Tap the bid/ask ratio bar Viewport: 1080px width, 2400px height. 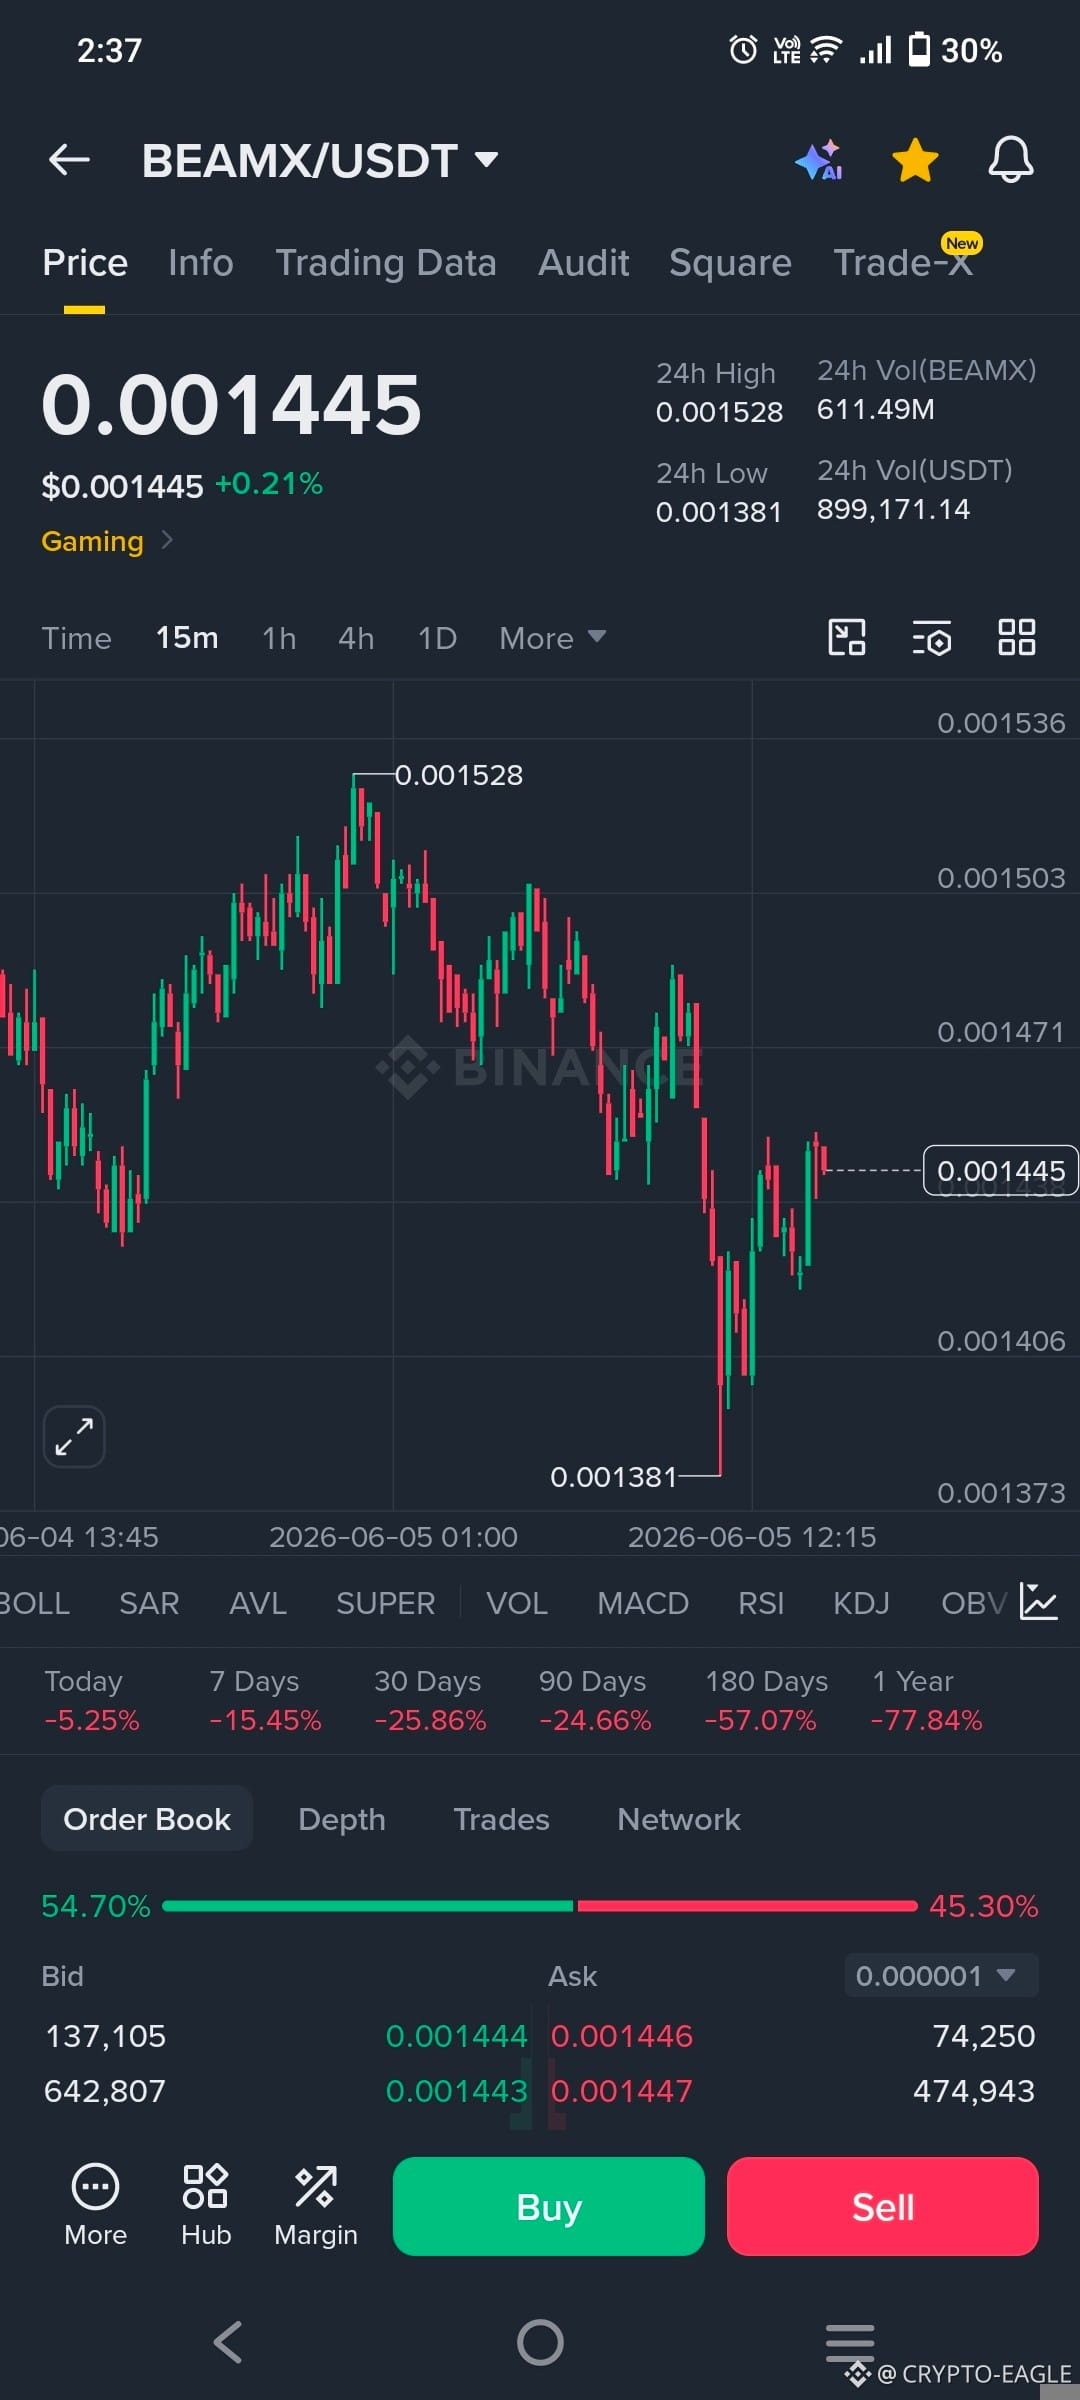540,1906
